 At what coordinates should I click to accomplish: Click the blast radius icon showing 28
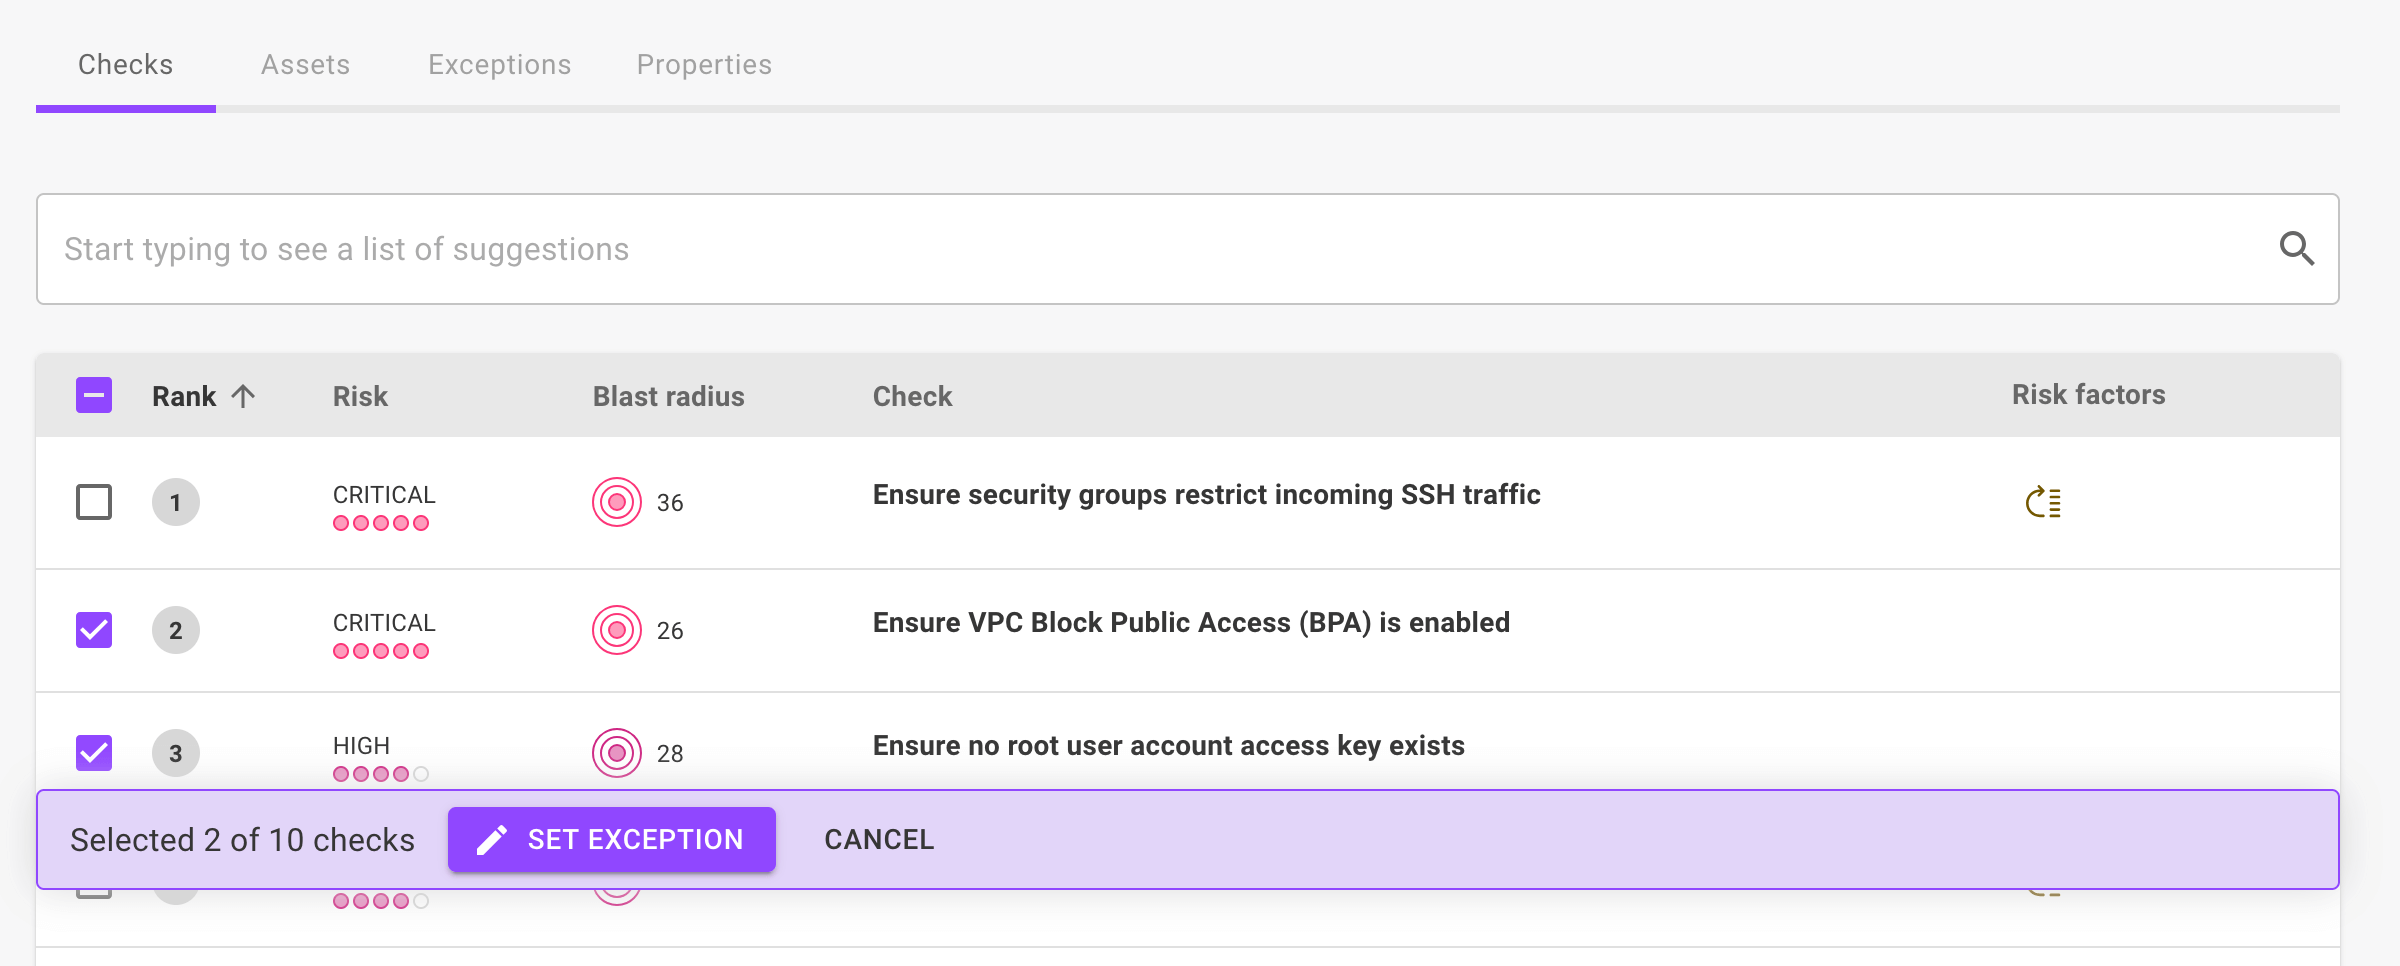617,753
